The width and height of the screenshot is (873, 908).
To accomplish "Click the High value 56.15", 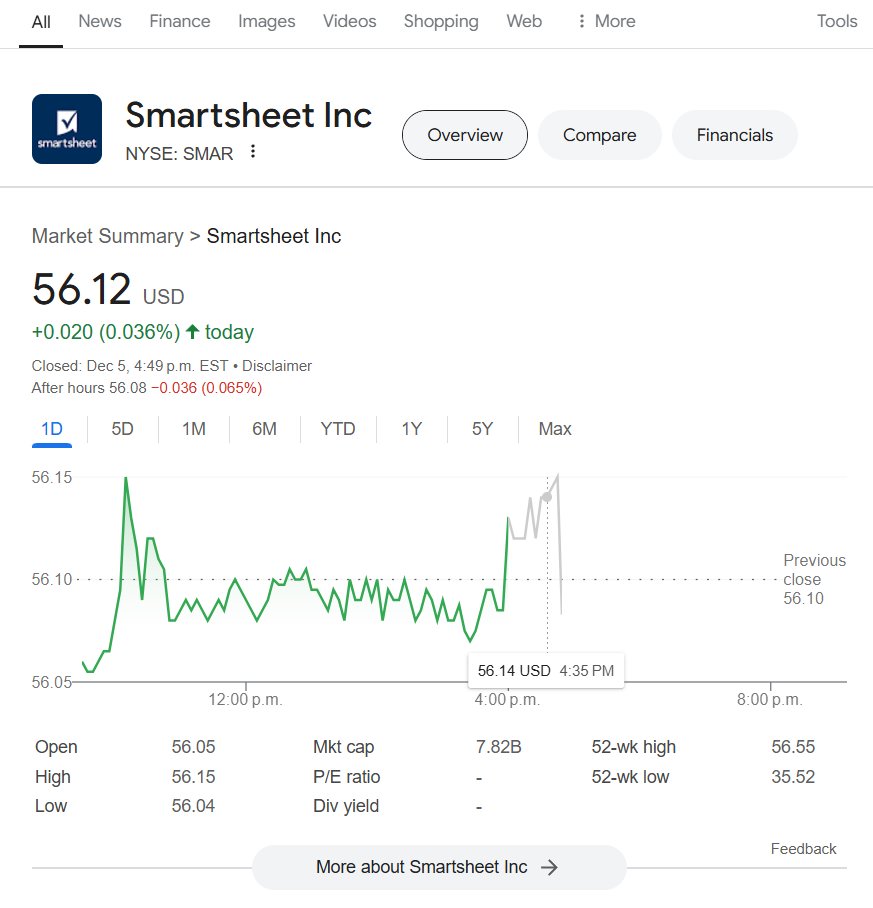I will [x=193, y=777].
